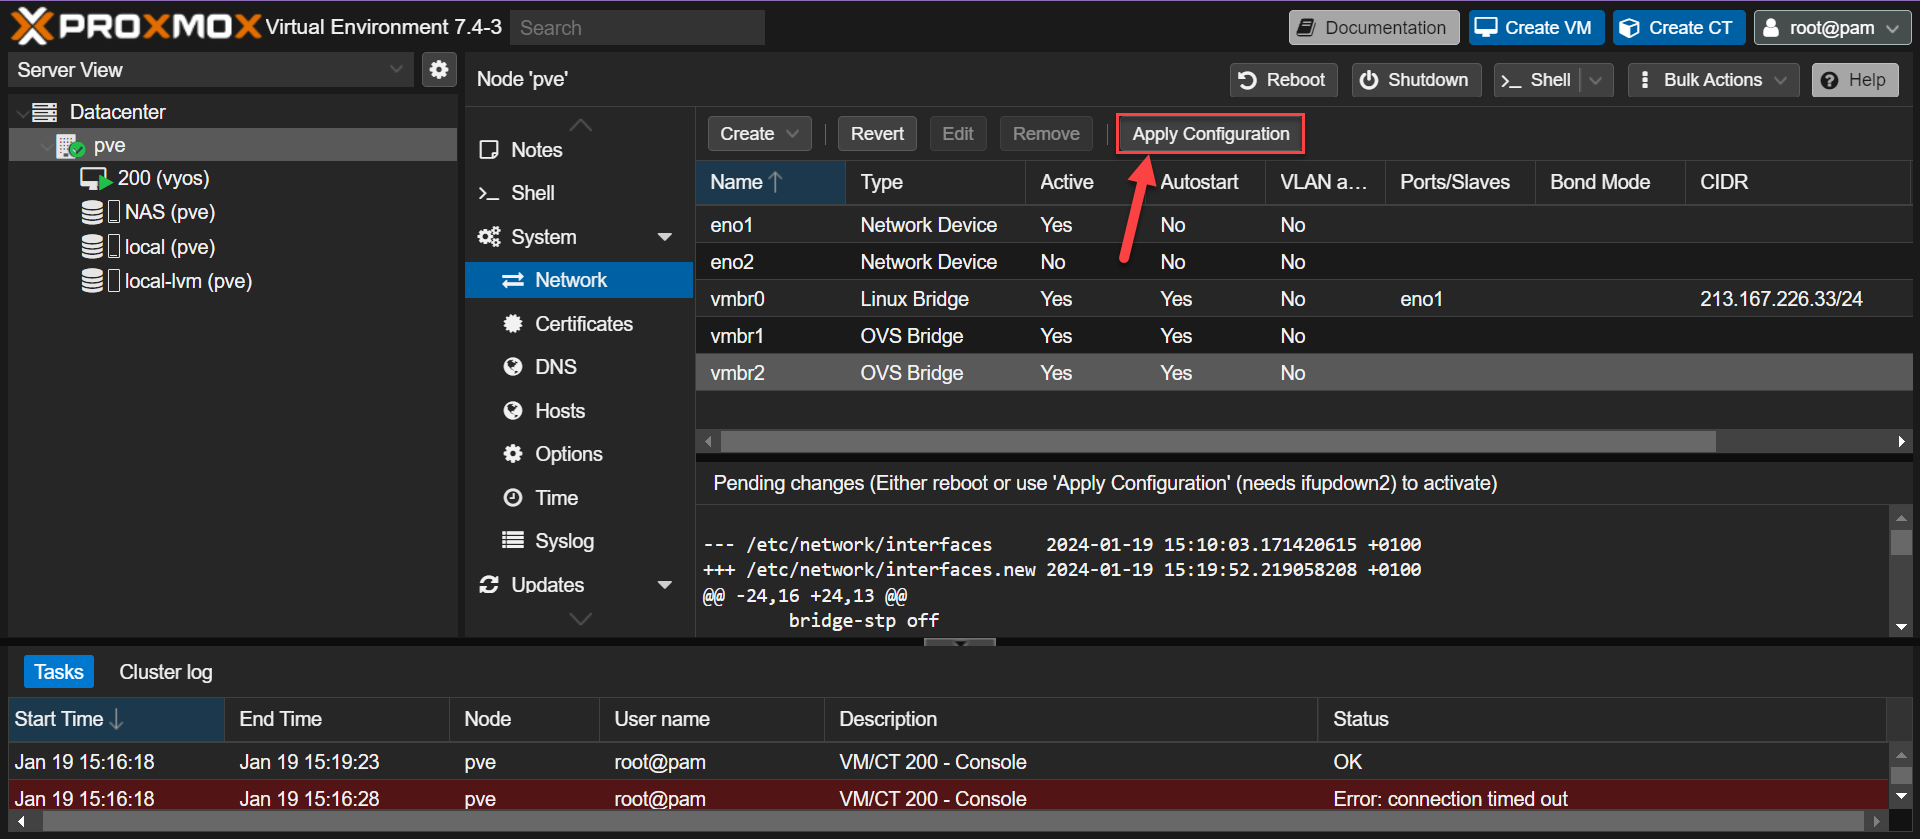Select the vmbr1 OVS Bridge row

pos(1304,336)
